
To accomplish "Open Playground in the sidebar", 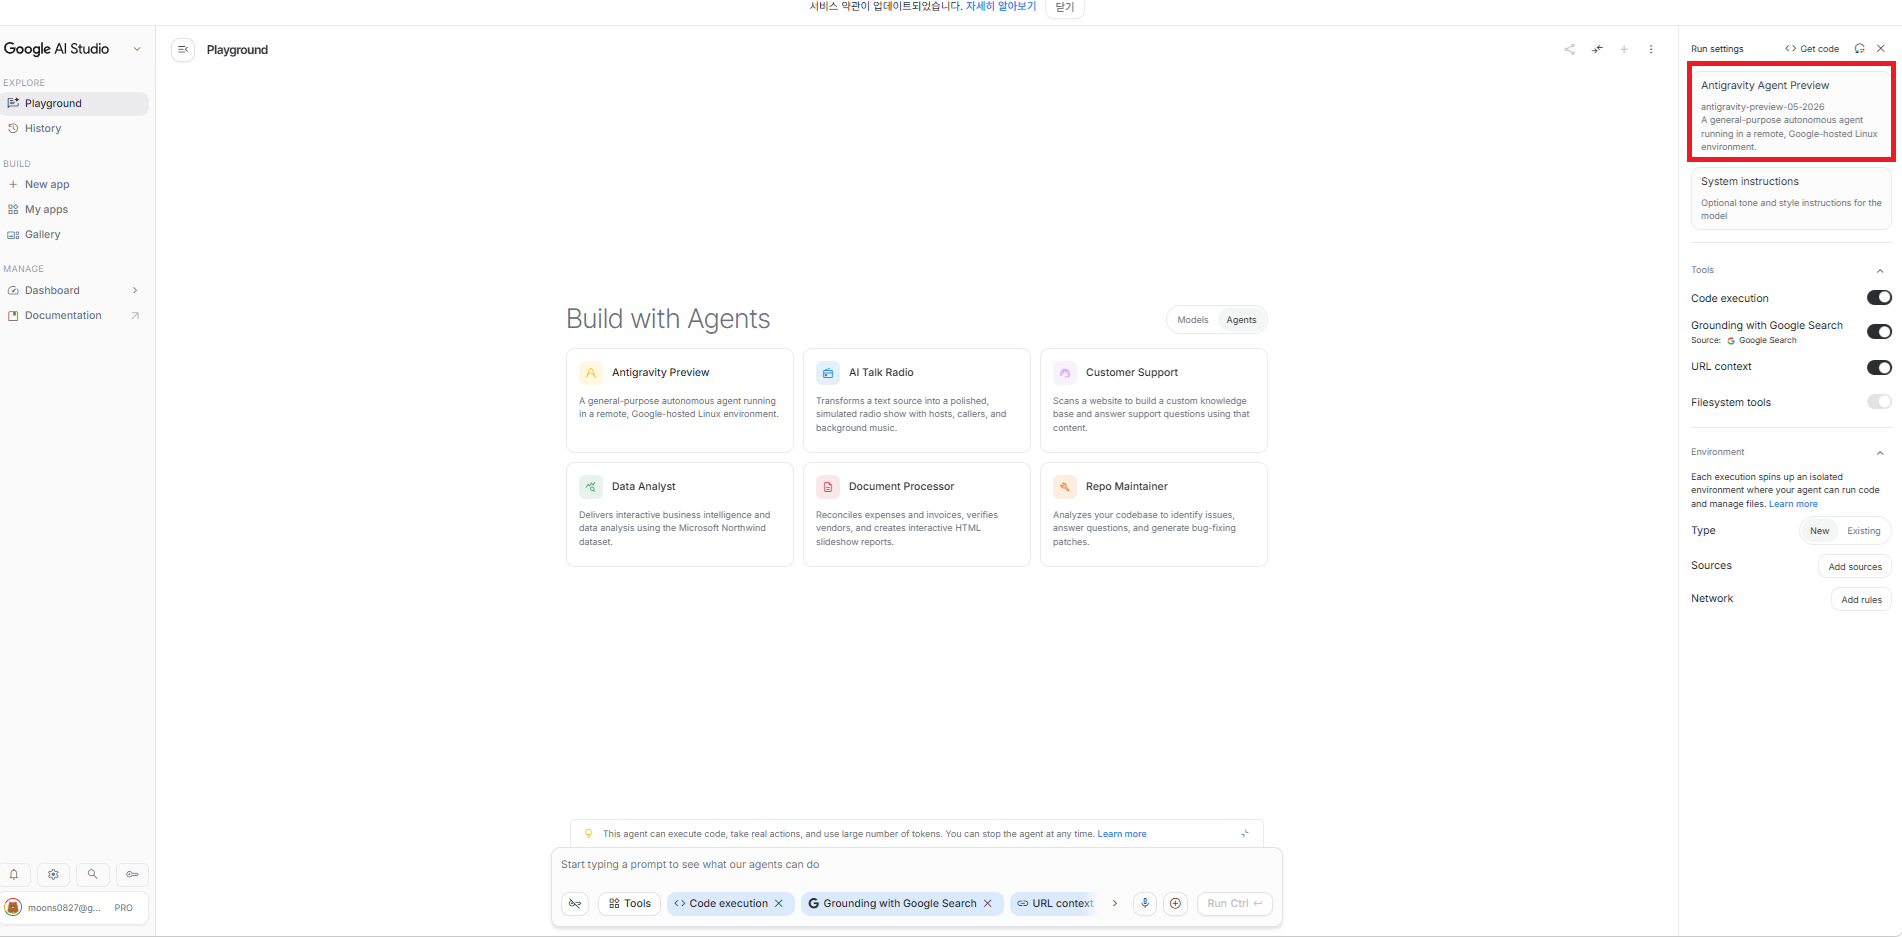I will click(75, 103).
